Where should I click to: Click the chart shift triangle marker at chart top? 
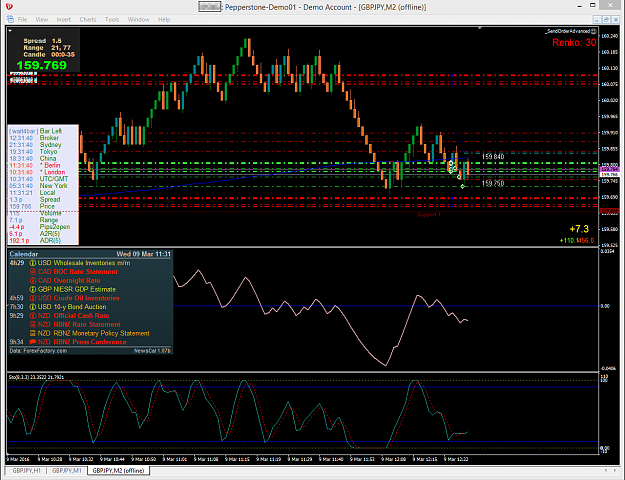(x=480, y=28)
